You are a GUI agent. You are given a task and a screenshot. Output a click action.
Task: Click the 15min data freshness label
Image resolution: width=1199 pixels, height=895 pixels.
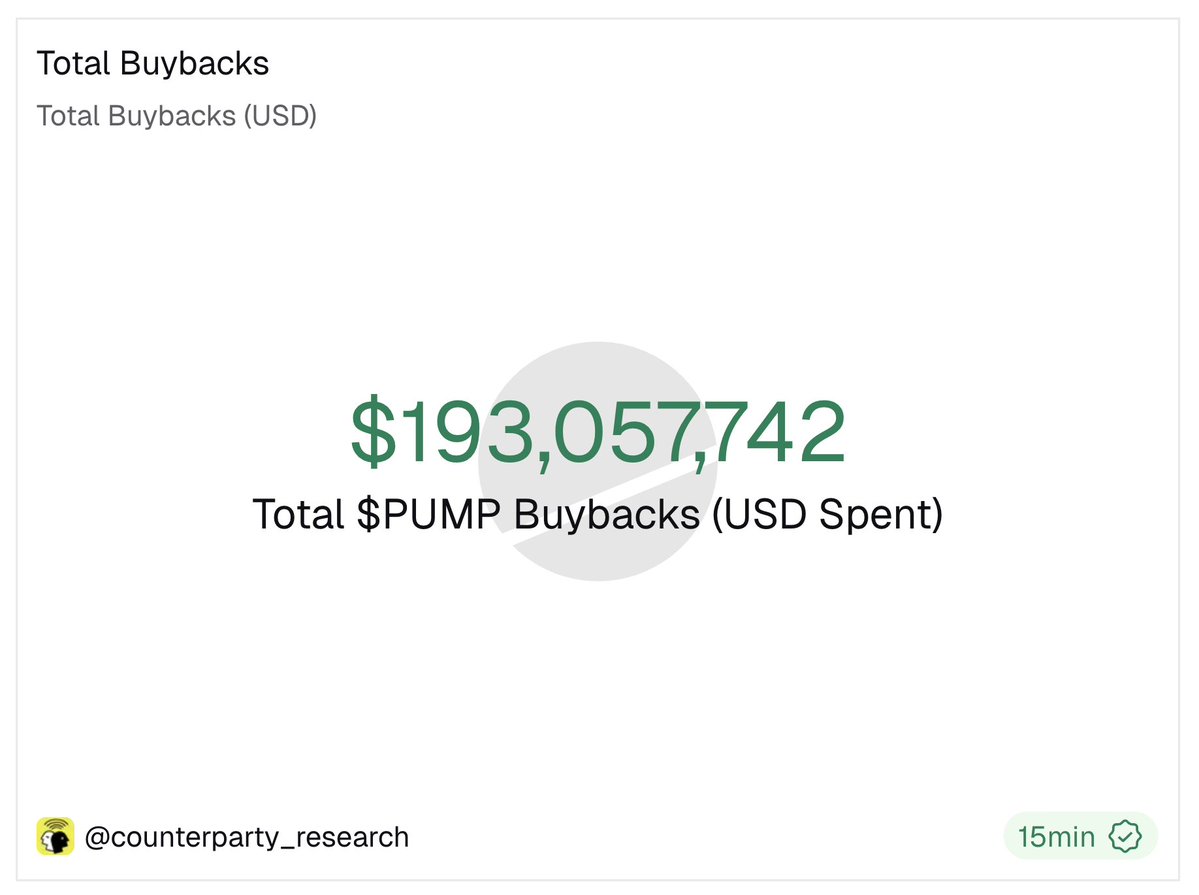point(1056,836)
